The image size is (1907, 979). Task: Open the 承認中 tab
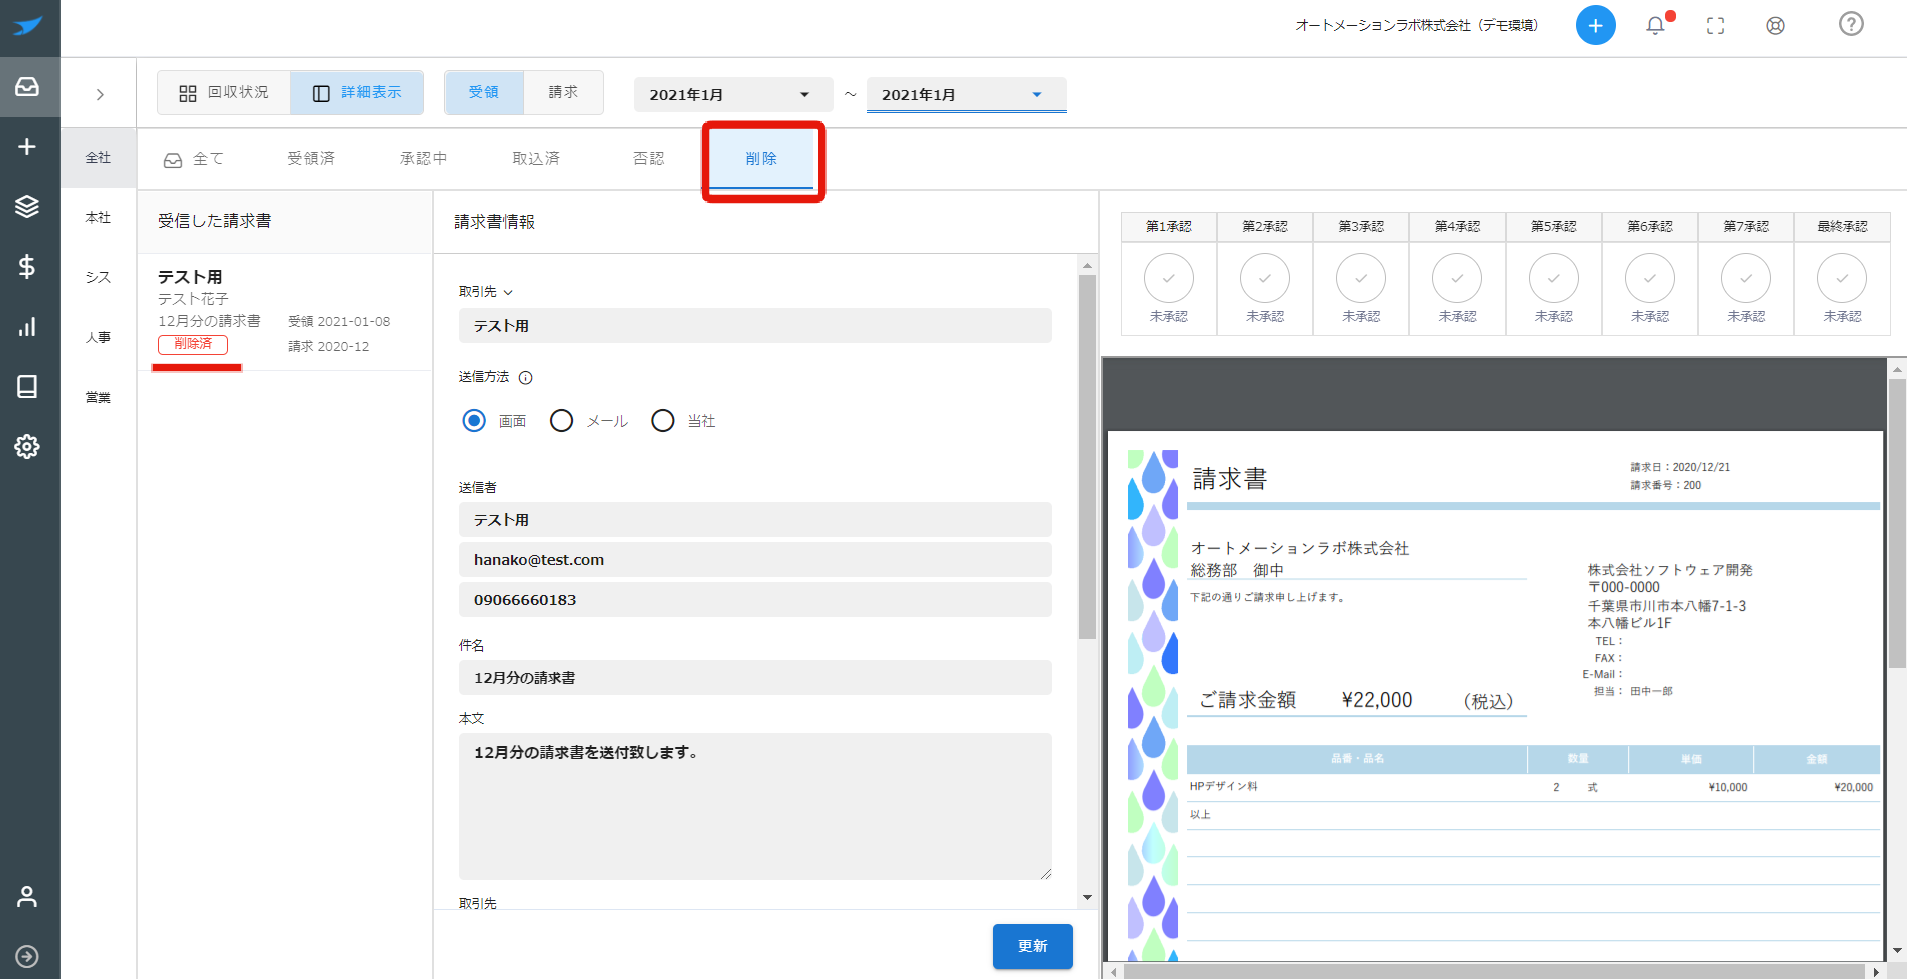pyautogui.click(x=424, y=159)
